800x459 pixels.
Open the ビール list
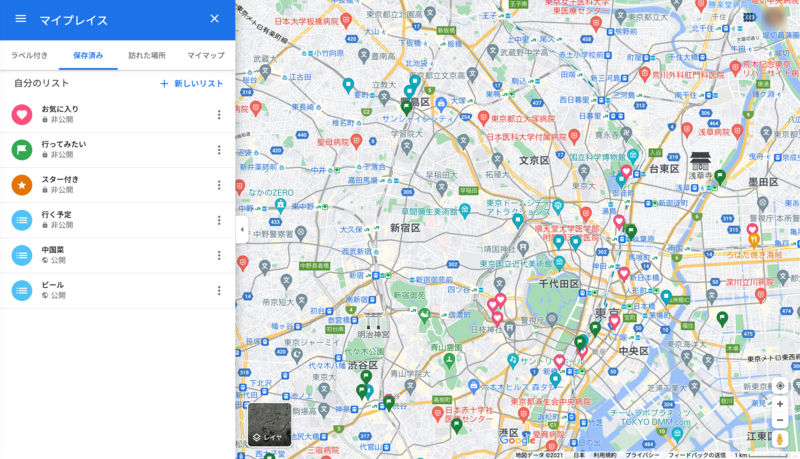coord(117,291)
